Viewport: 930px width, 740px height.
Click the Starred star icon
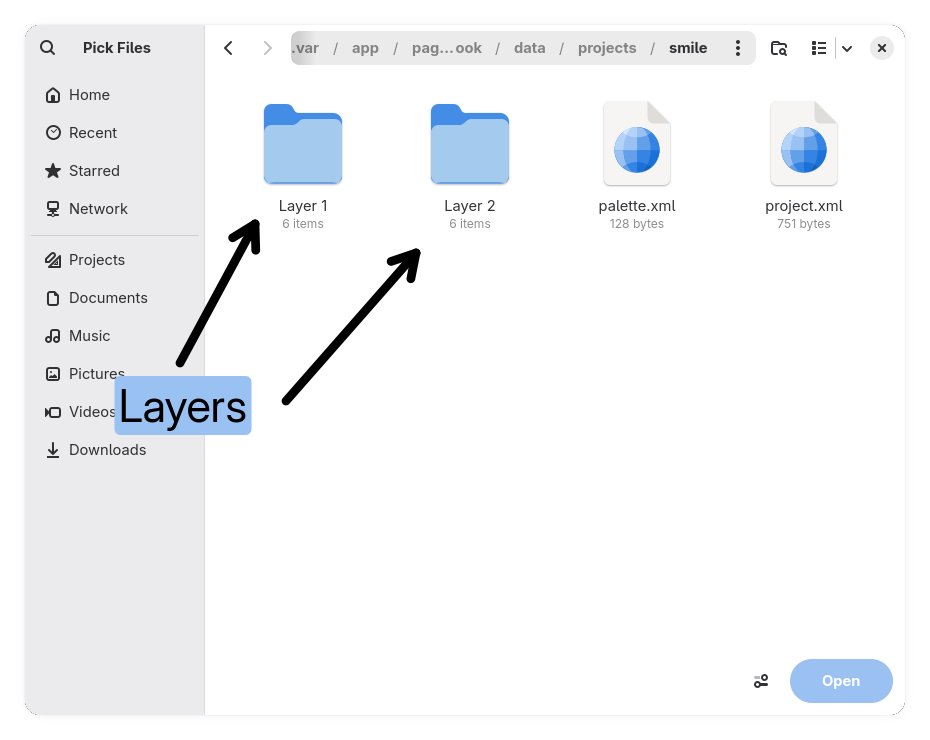(x=53, y=171)
